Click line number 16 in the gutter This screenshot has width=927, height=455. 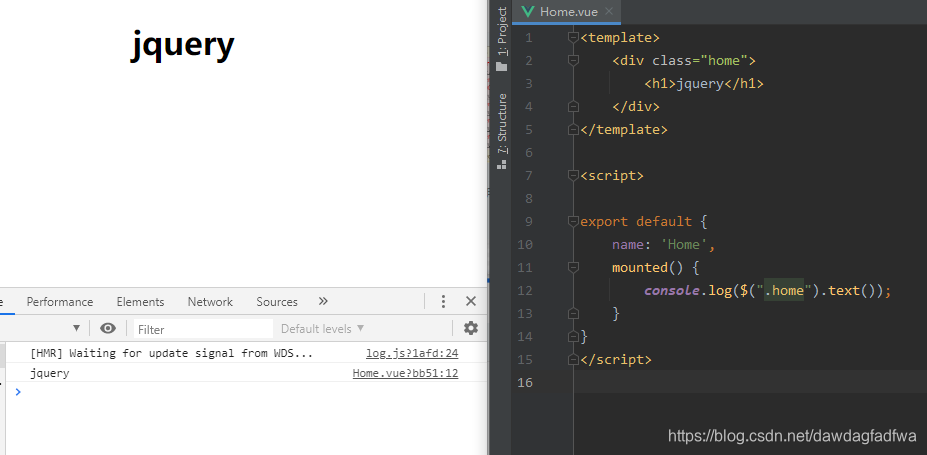click(x=524, y=382)
